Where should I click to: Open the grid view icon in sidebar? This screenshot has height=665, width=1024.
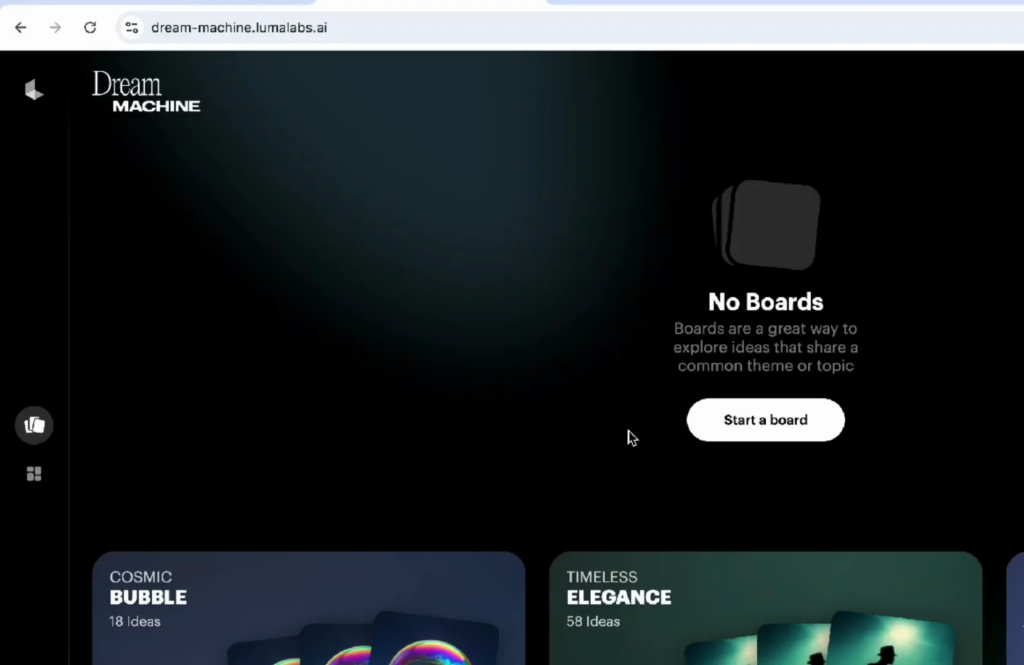coord(34,474)
